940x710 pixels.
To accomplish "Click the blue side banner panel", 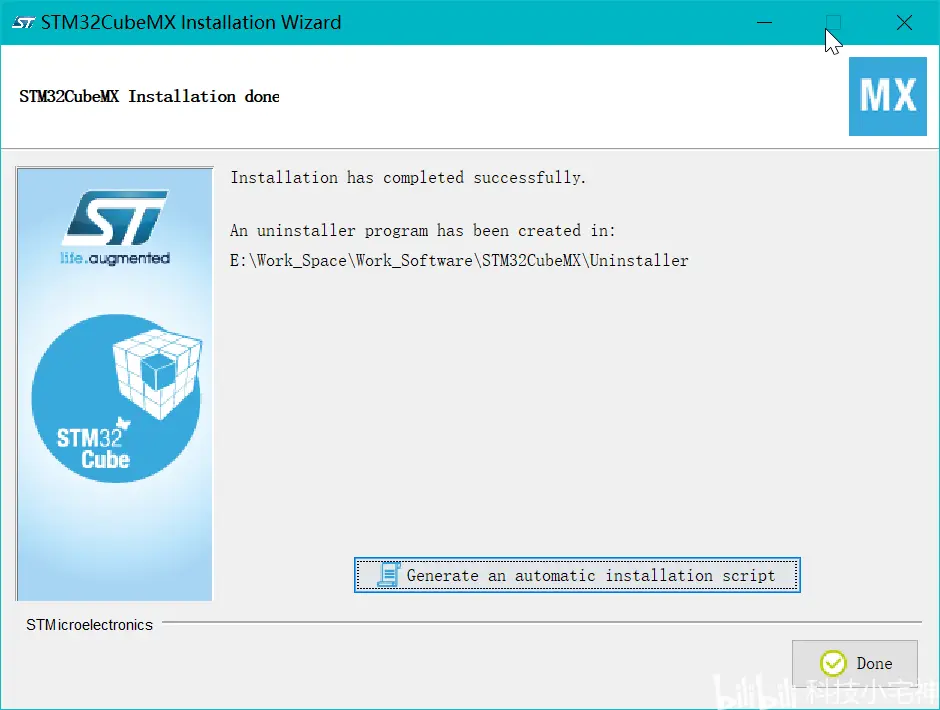I will (115, 384).
